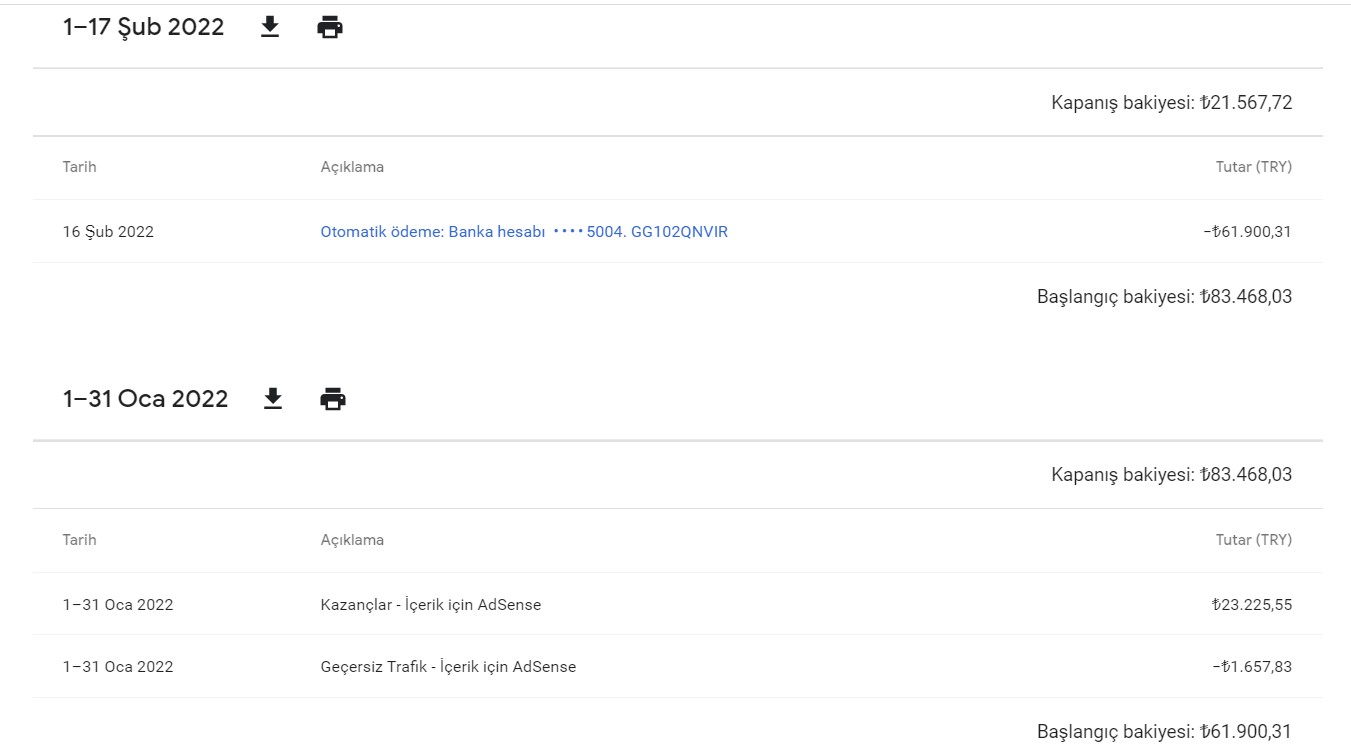Image resolution: width=1351 pixels, height=752 pixels.
Task: Download the 1–17 Şub 2022 statement
Action: coord(269,27)
